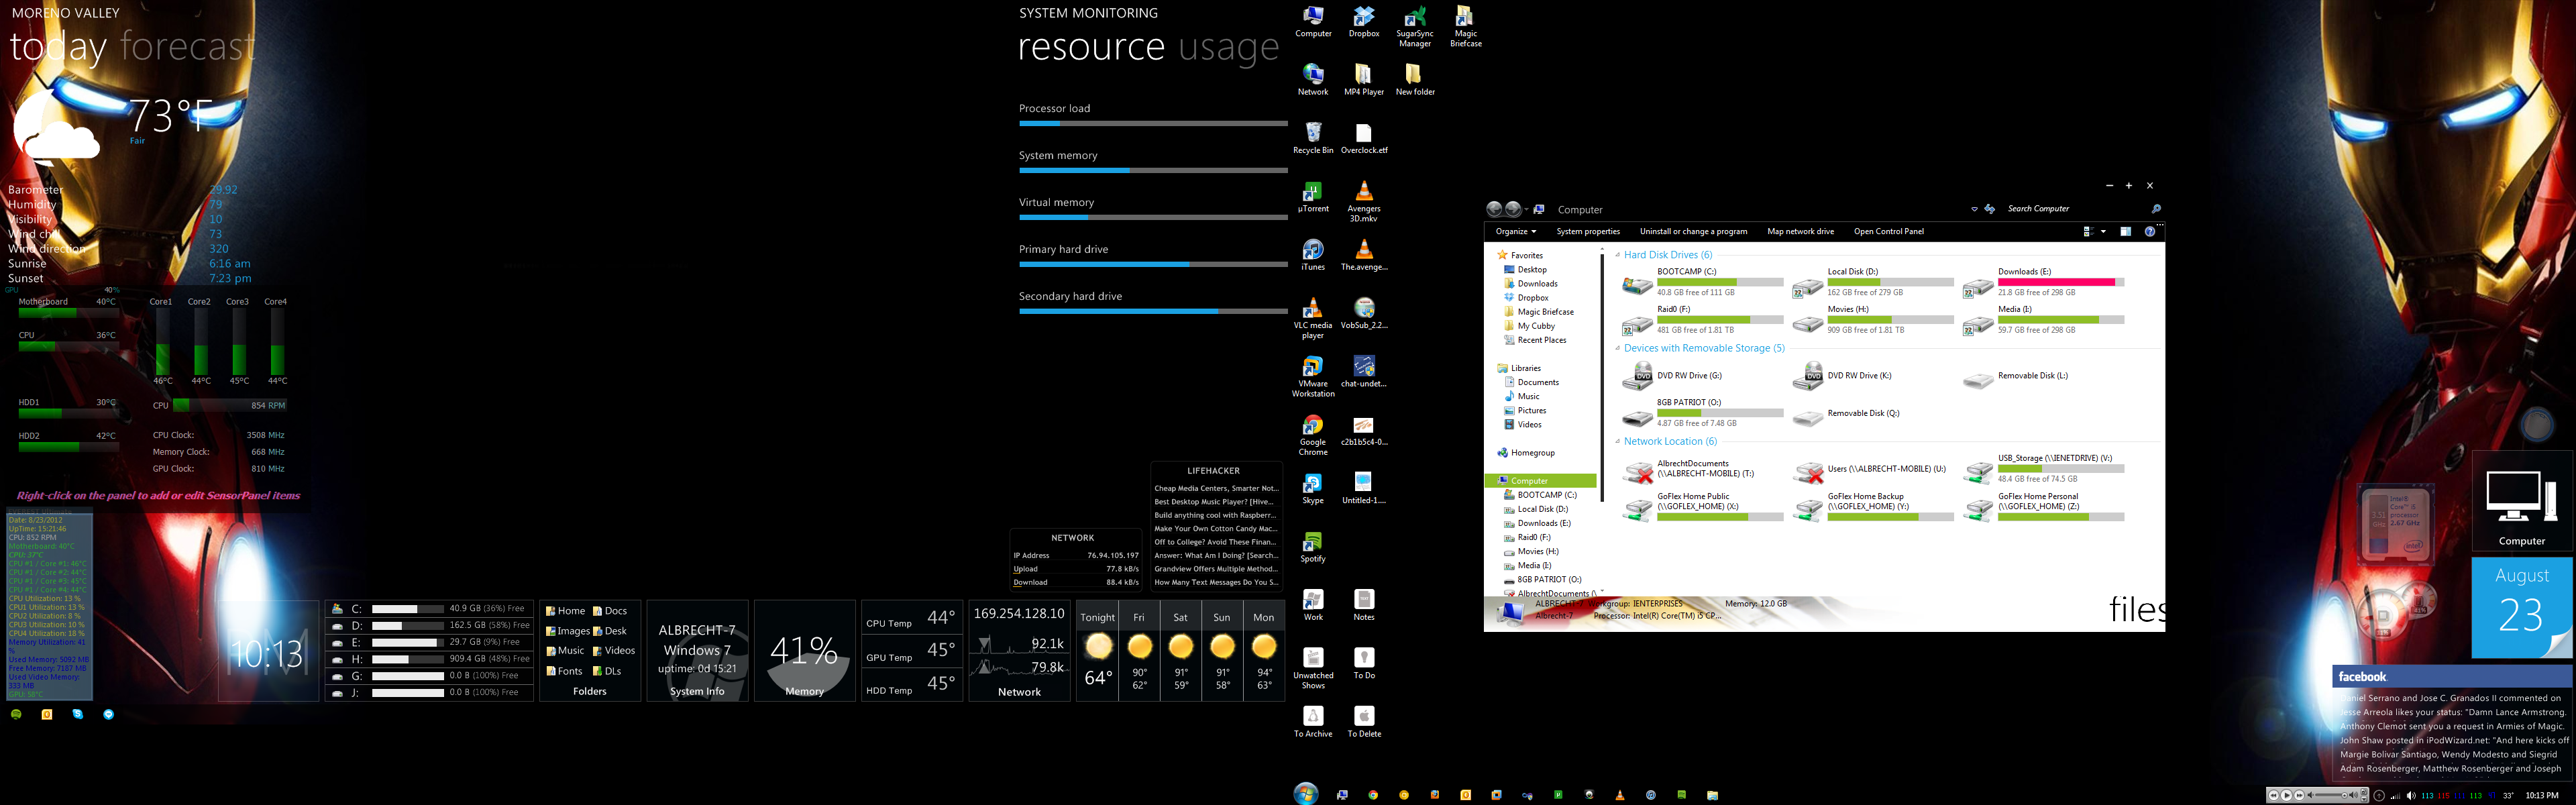
Task: Click Map network drive toolbar item
Action: point(1800,231)
